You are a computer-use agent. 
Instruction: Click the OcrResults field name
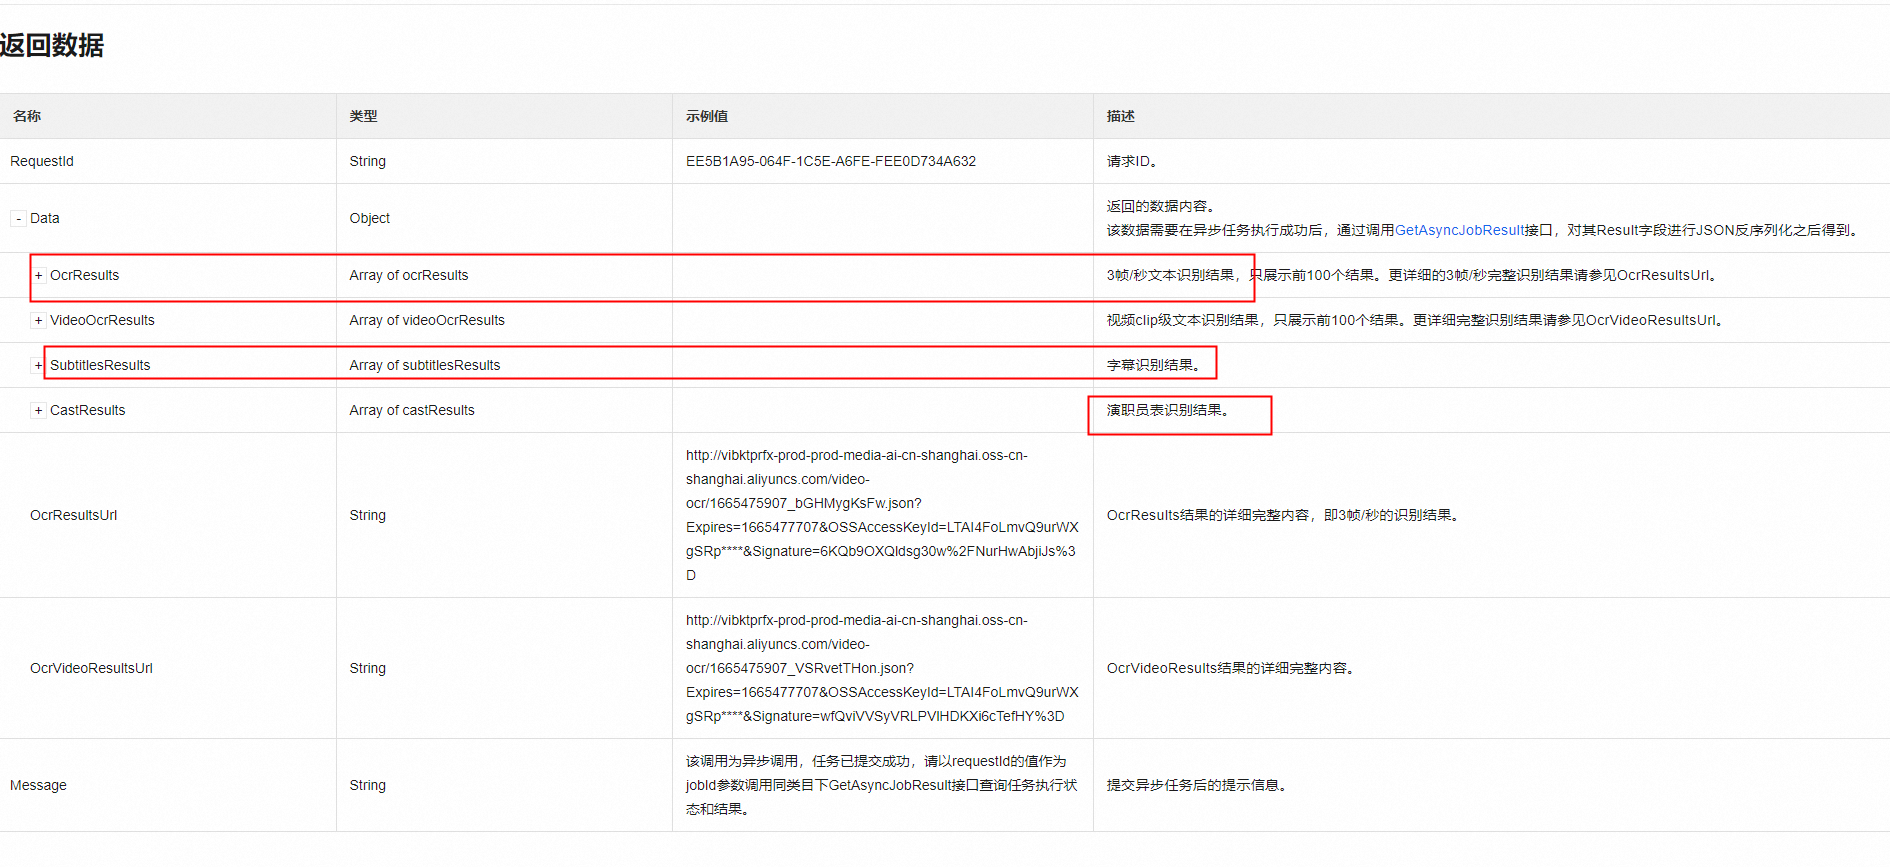pyautogui.click(x=85, y=275)
